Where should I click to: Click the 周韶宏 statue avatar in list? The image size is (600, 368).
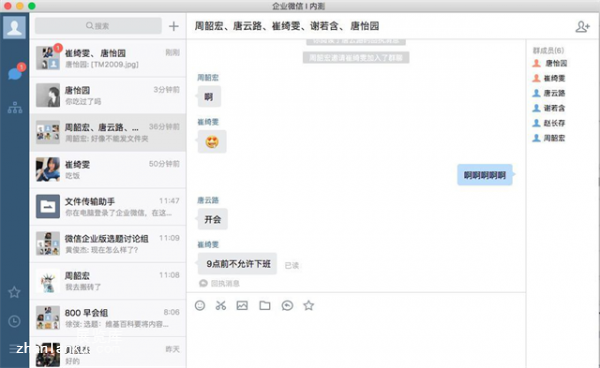click(x=48, y=280)
